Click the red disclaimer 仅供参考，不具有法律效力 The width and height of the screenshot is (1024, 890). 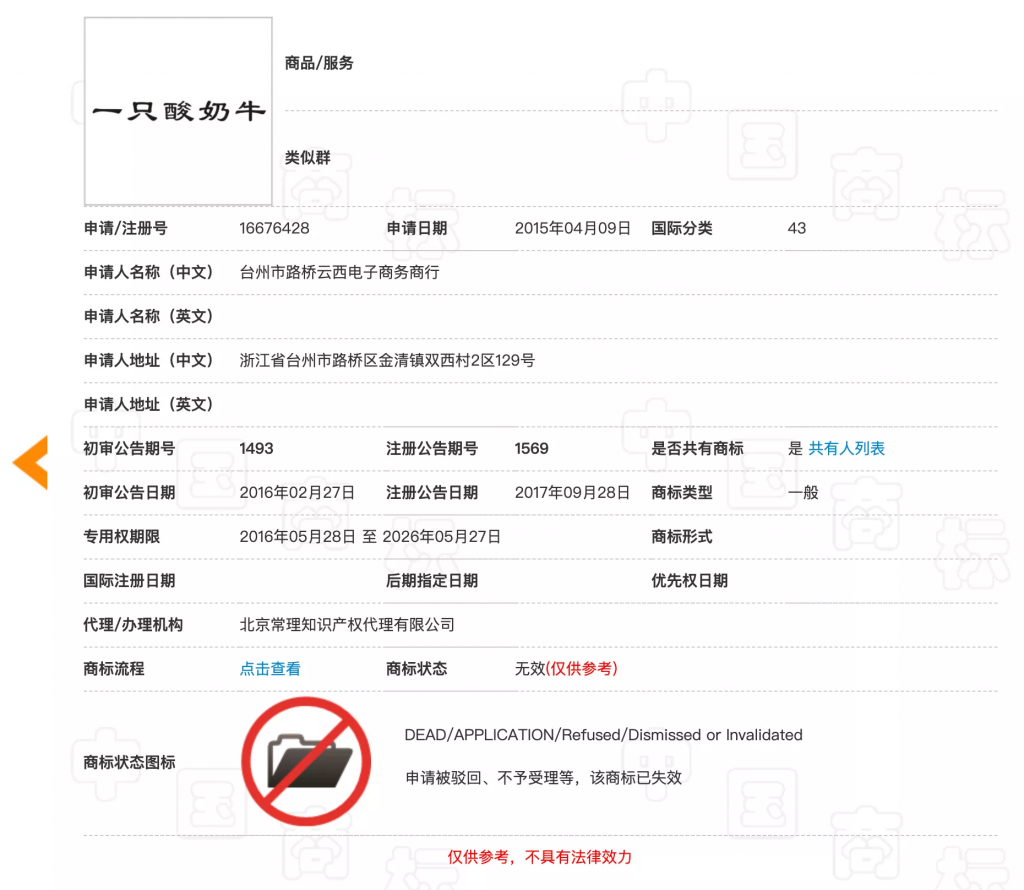[x=539, y=857]
